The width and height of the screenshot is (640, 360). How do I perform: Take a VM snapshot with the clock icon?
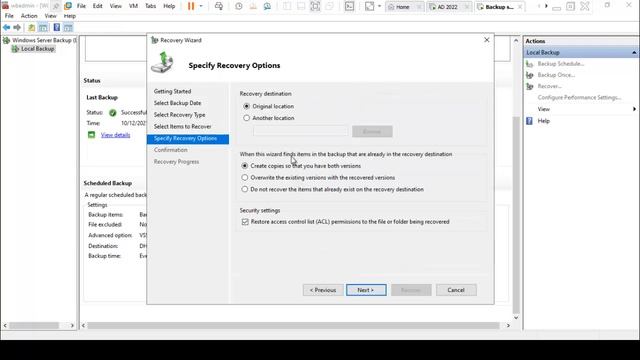[x=239, y=6]
